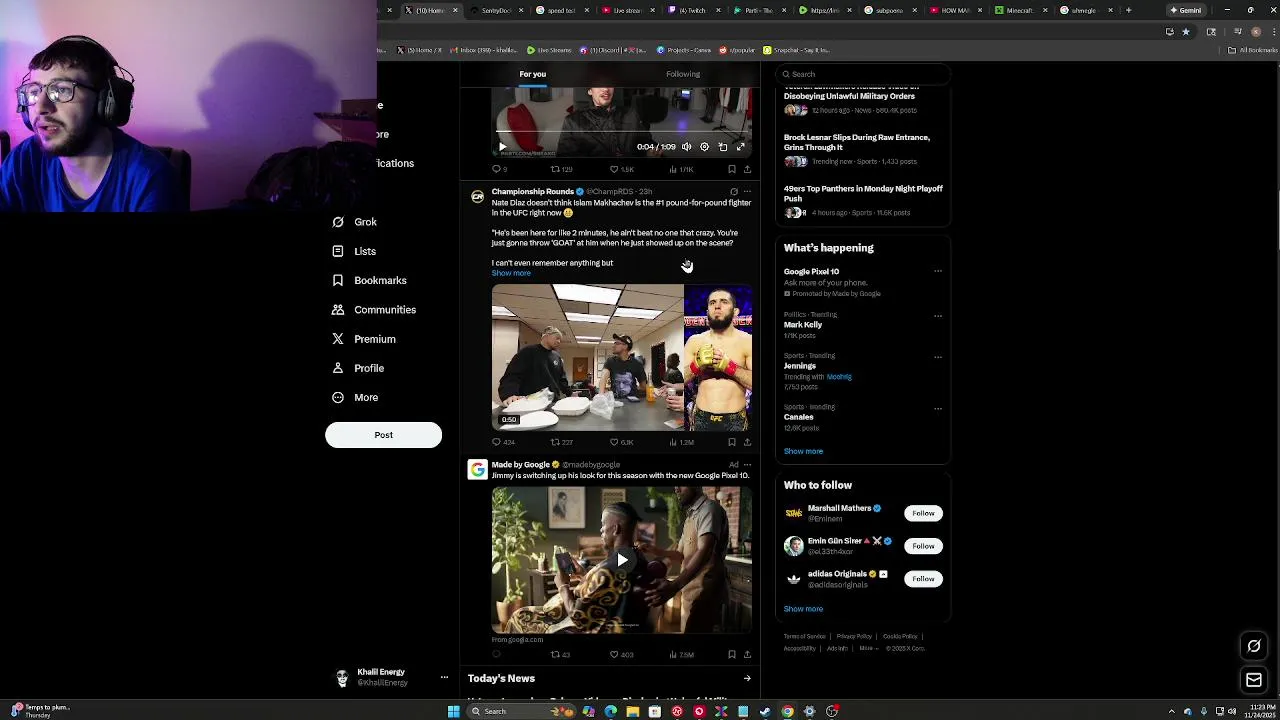This screenshot has width=1280, height=720.
Task: Share the Championship Rounds post
Action: click(747, 442)
